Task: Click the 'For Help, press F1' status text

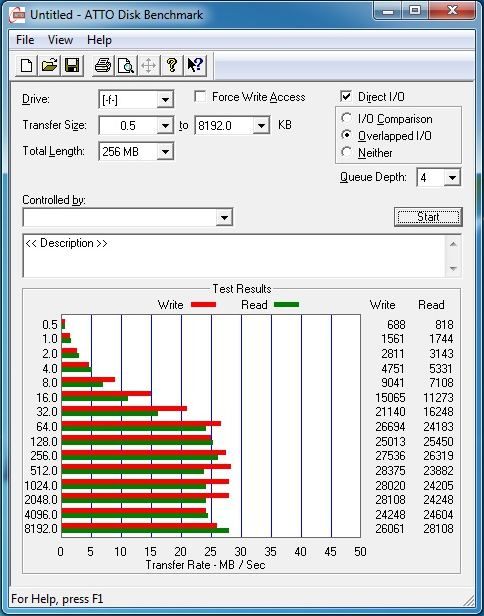Action: [57, 599]
